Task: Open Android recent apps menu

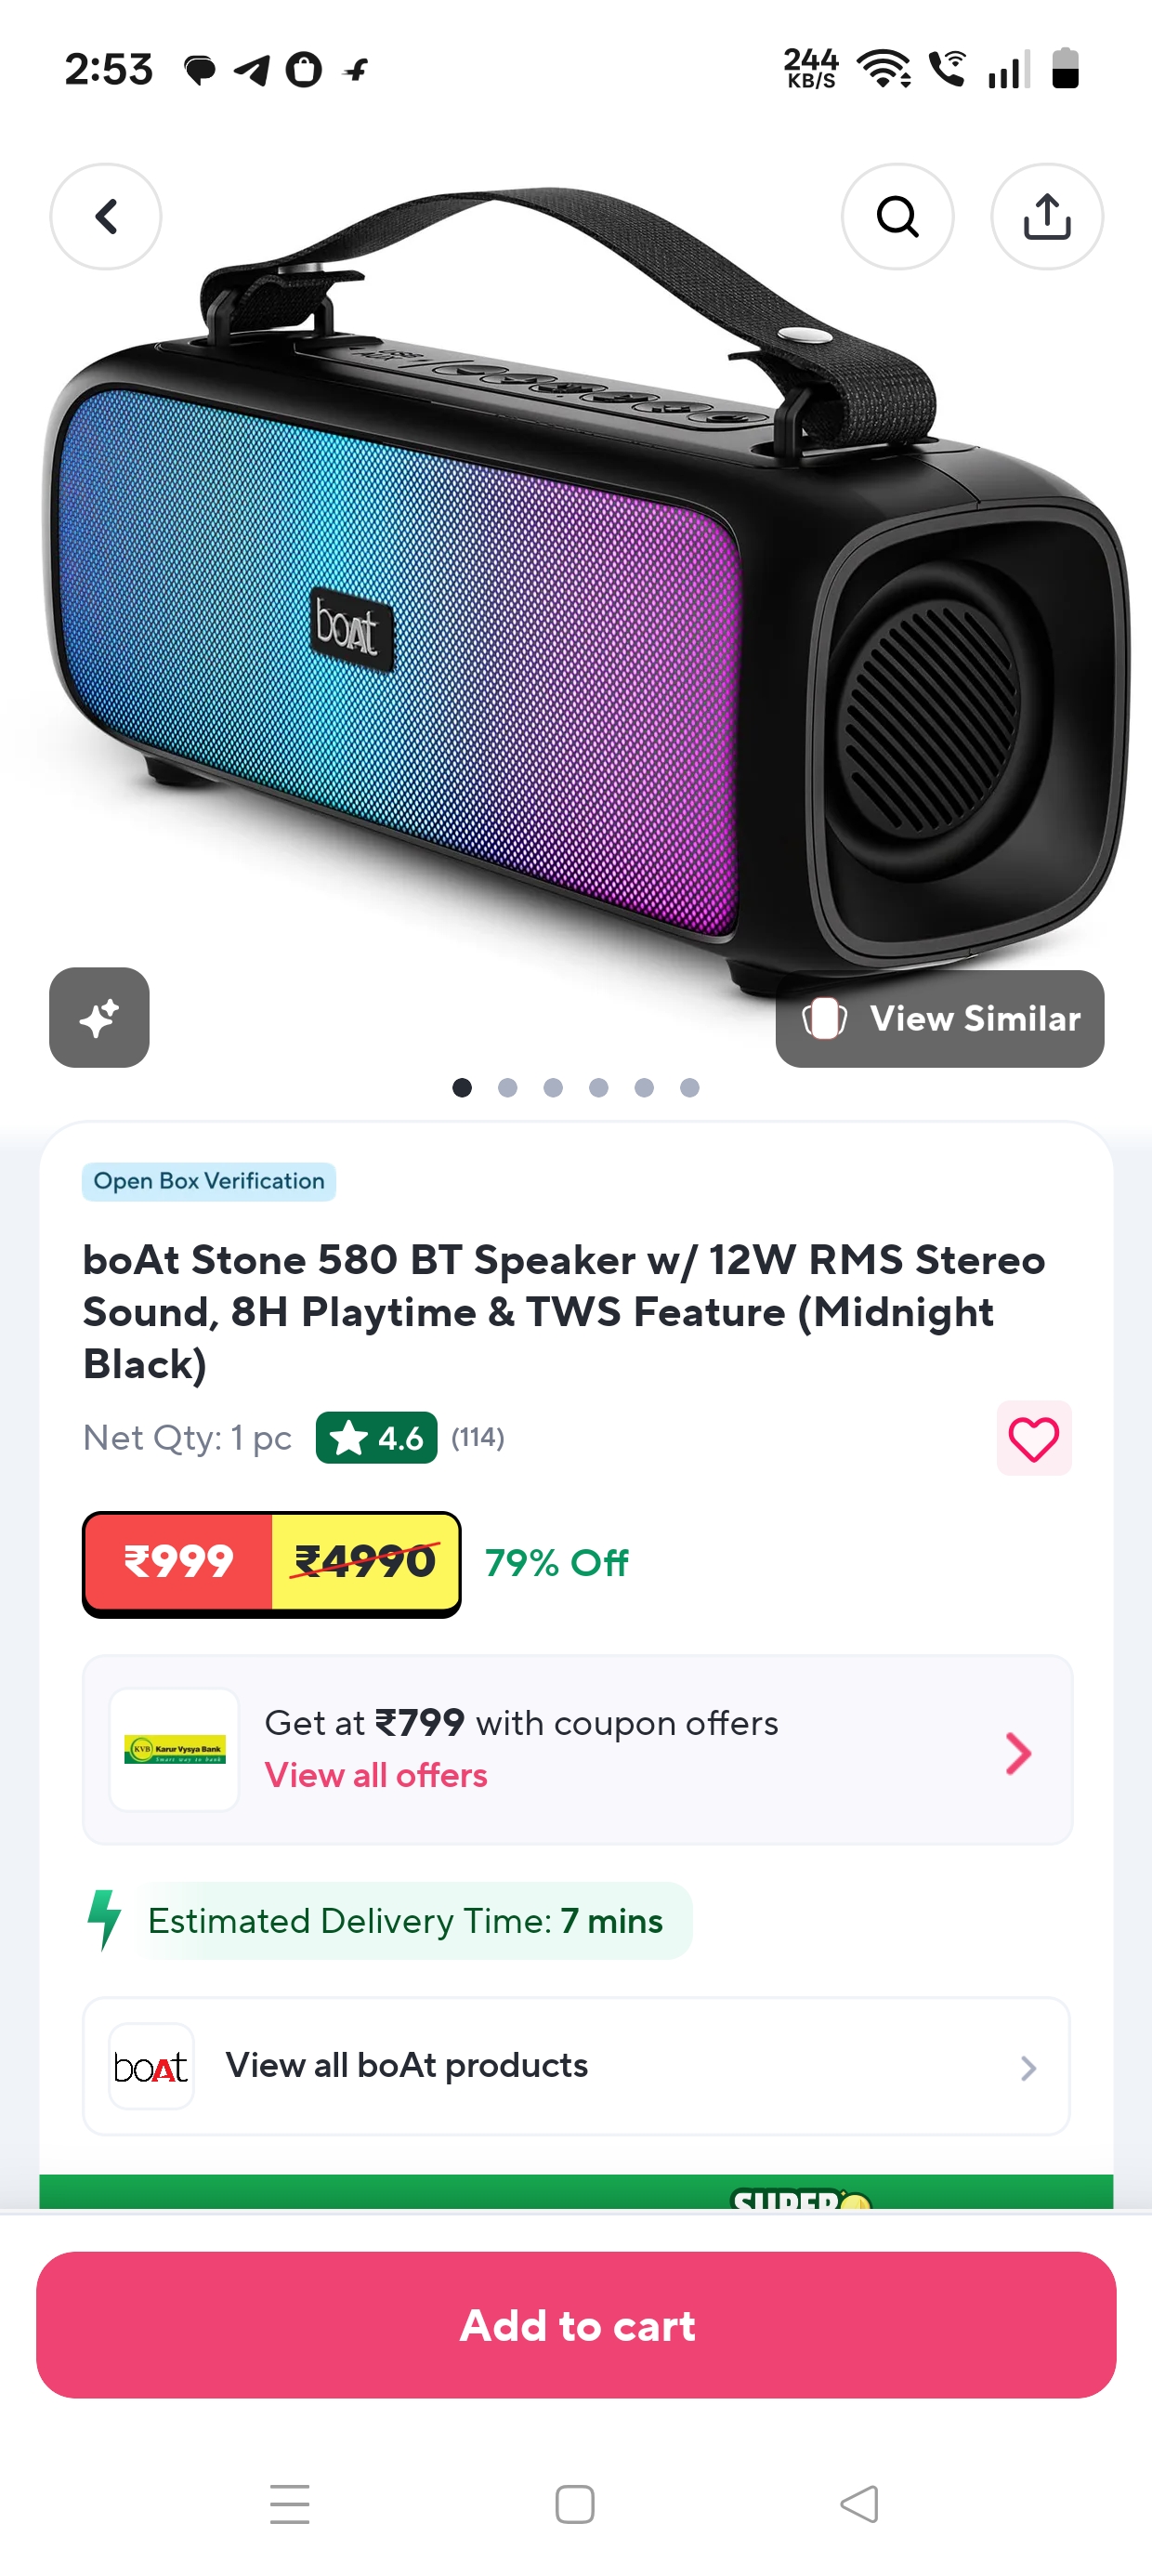Action: 290,2504
